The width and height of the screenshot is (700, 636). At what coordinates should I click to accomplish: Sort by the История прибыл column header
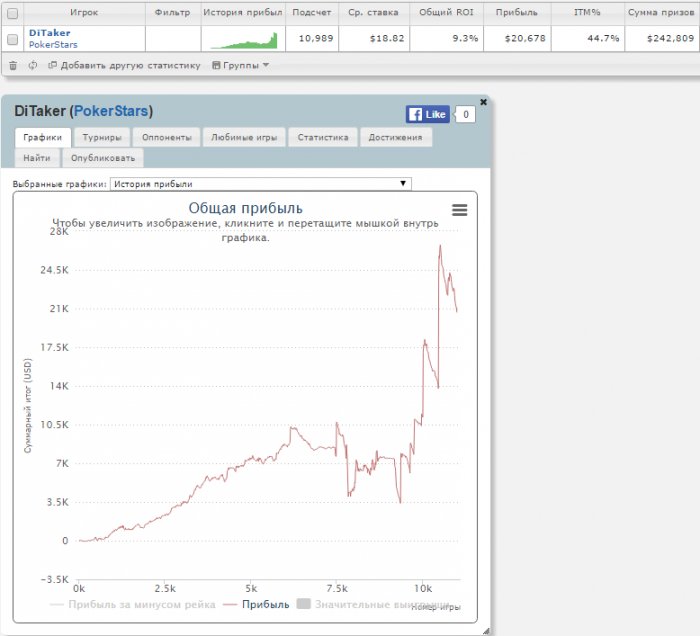pos(243,12)
